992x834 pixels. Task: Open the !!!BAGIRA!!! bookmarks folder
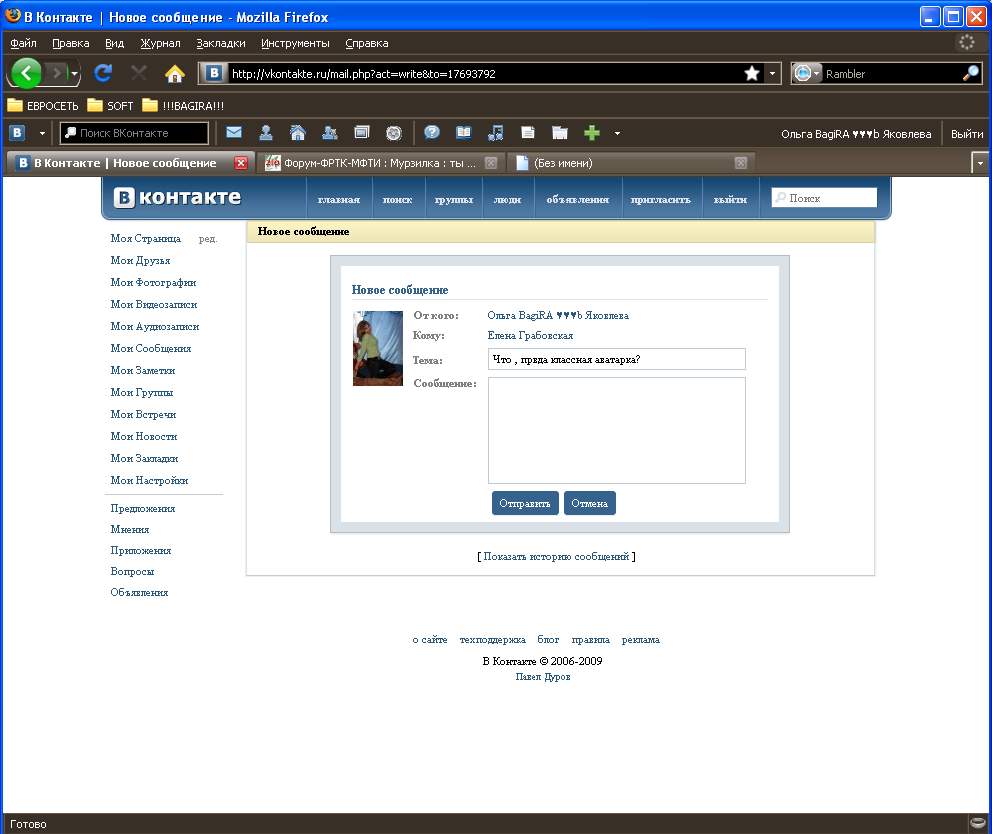183,106
